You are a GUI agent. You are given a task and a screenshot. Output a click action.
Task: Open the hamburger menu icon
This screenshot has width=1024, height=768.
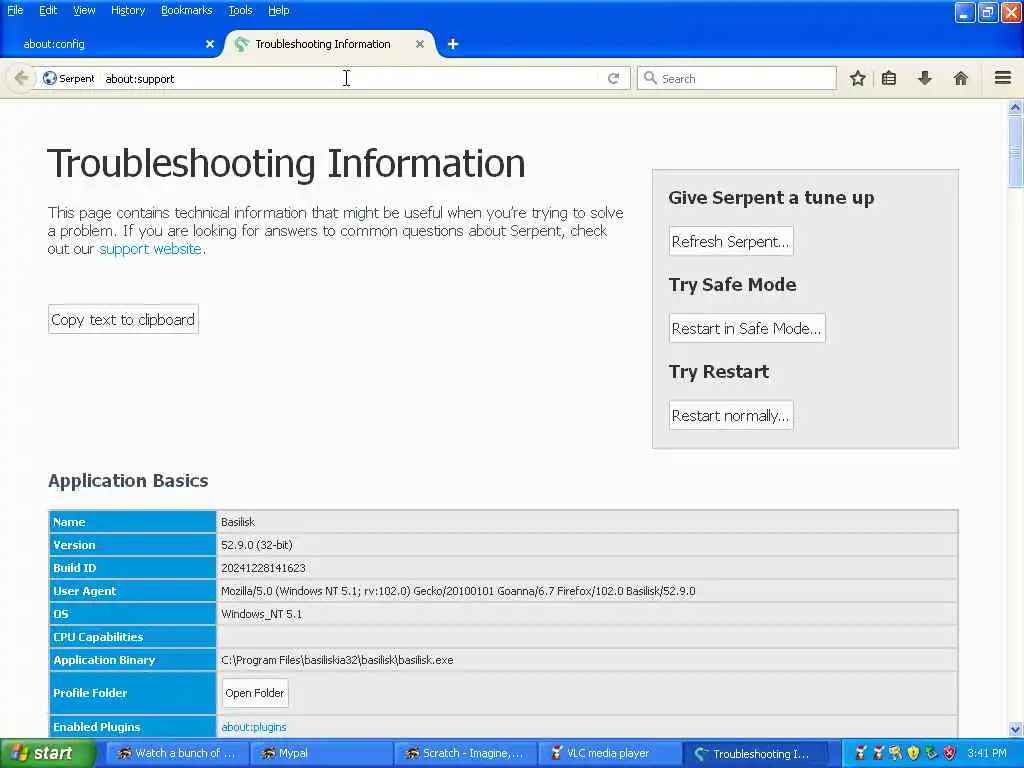1002,78
